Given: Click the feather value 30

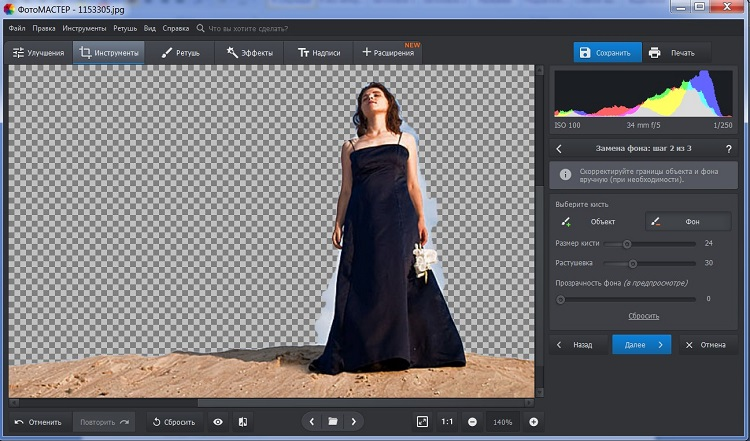Looking at the screenshot, I should pos(708,263).
